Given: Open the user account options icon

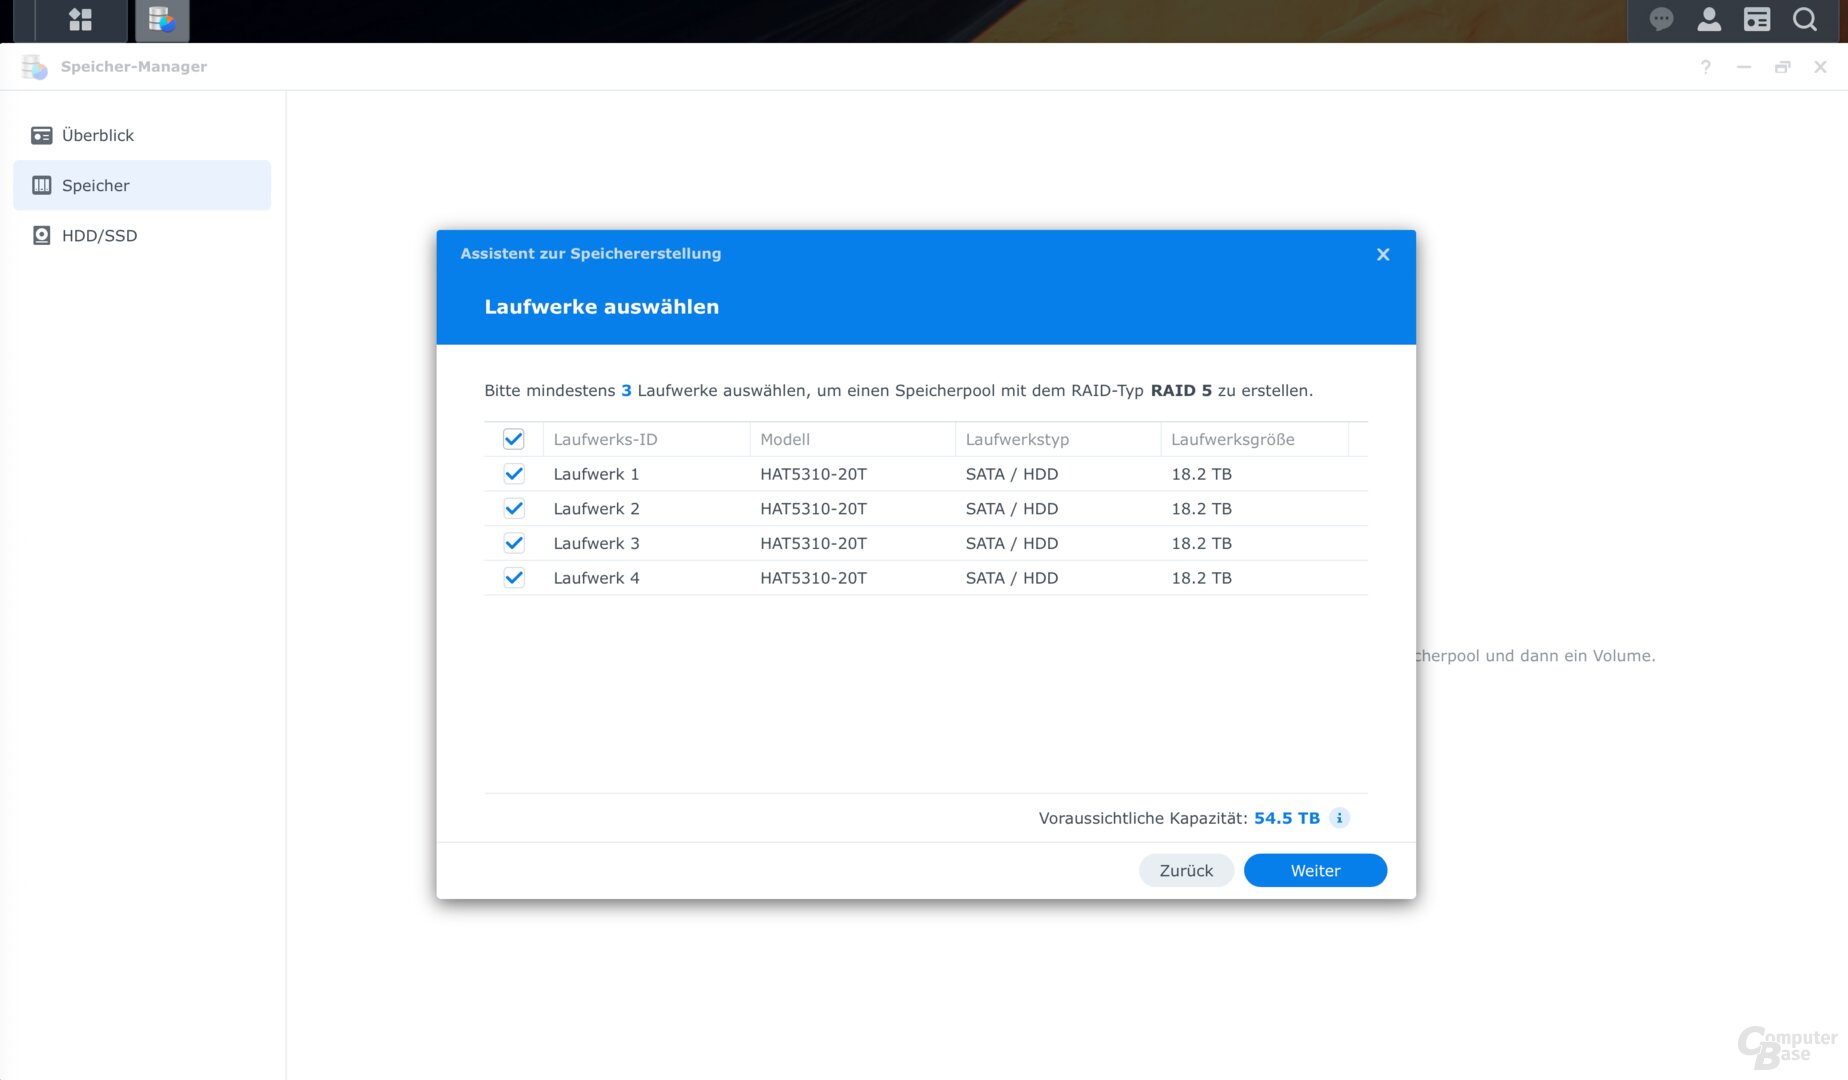Looking at the screenshot, I should [1710, 19].
